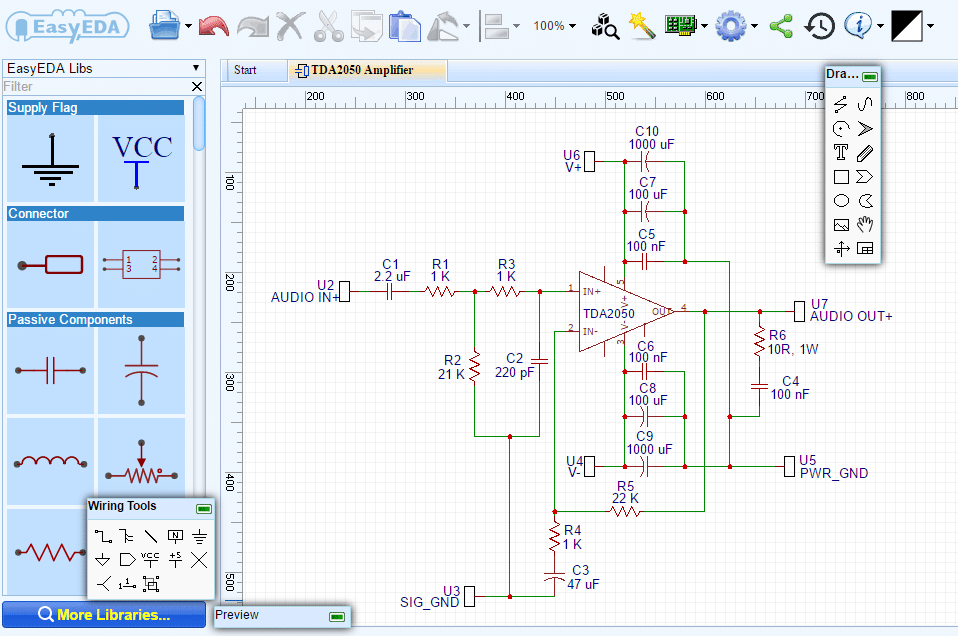Expand the align dropdown arrow

click(x=516, y=26)
